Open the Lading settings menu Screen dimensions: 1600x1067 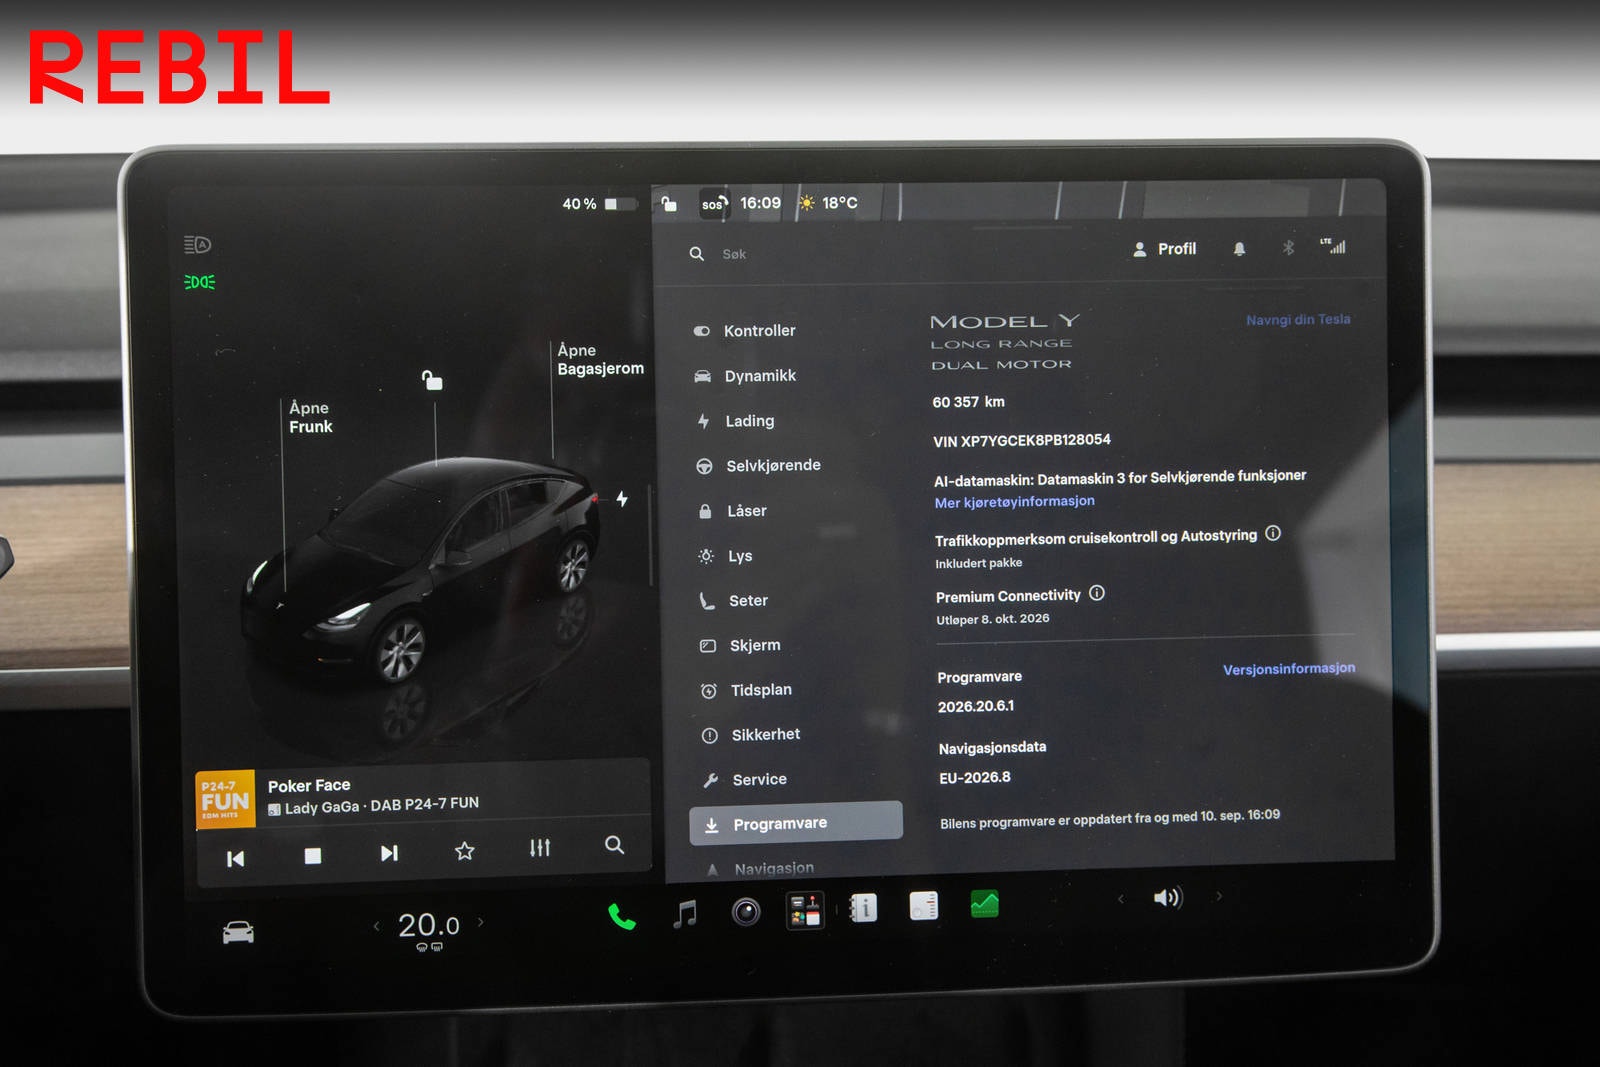pos(736,421)
